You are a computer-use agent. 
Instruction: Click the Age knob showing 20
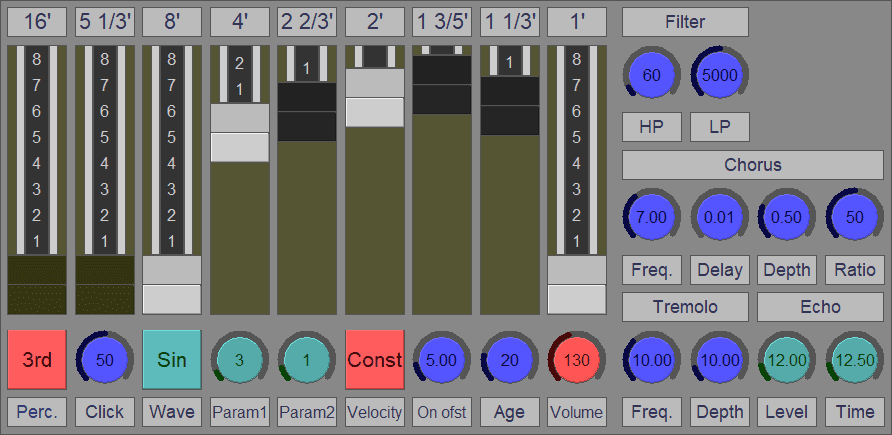coord(509,360)
